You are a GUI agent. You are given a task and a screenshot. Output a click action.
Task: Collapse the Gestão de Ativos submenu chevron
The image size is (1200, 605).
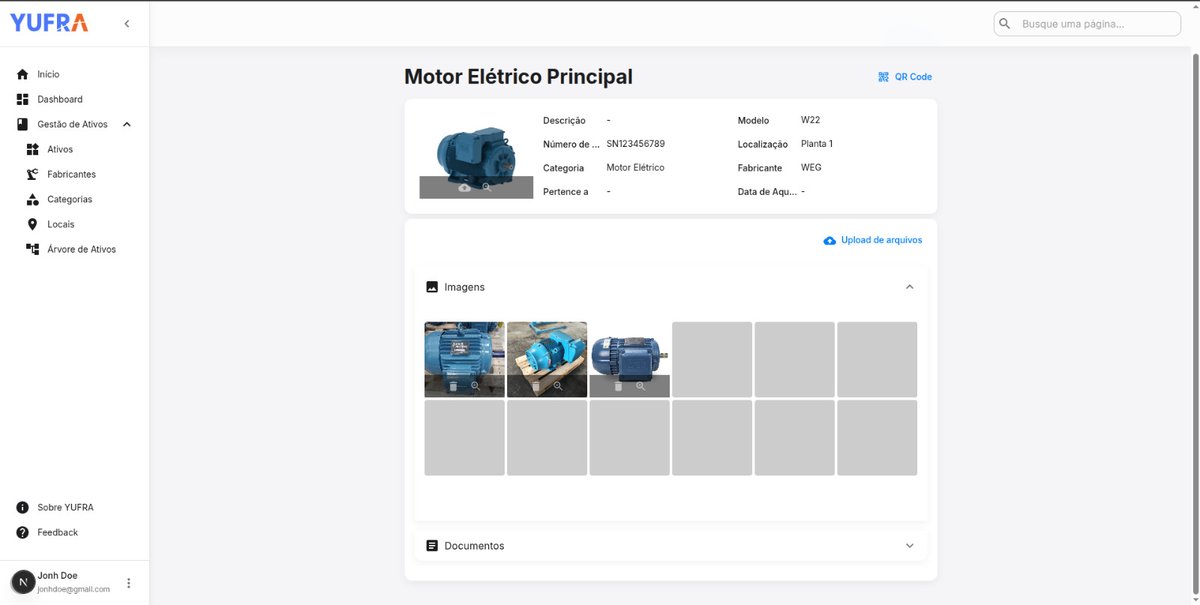[127, 124]
